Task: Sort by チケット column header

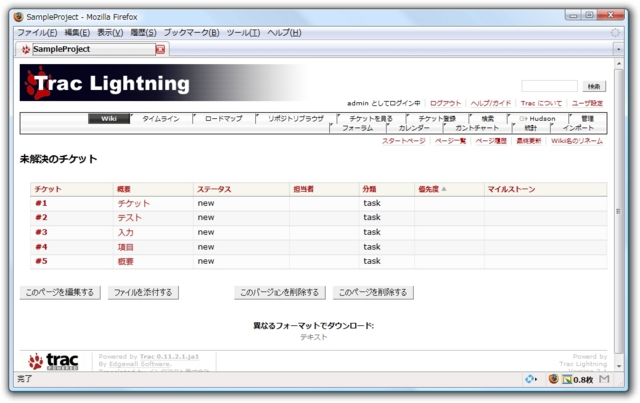Action: pyautogui.click(x=48, y=189)
